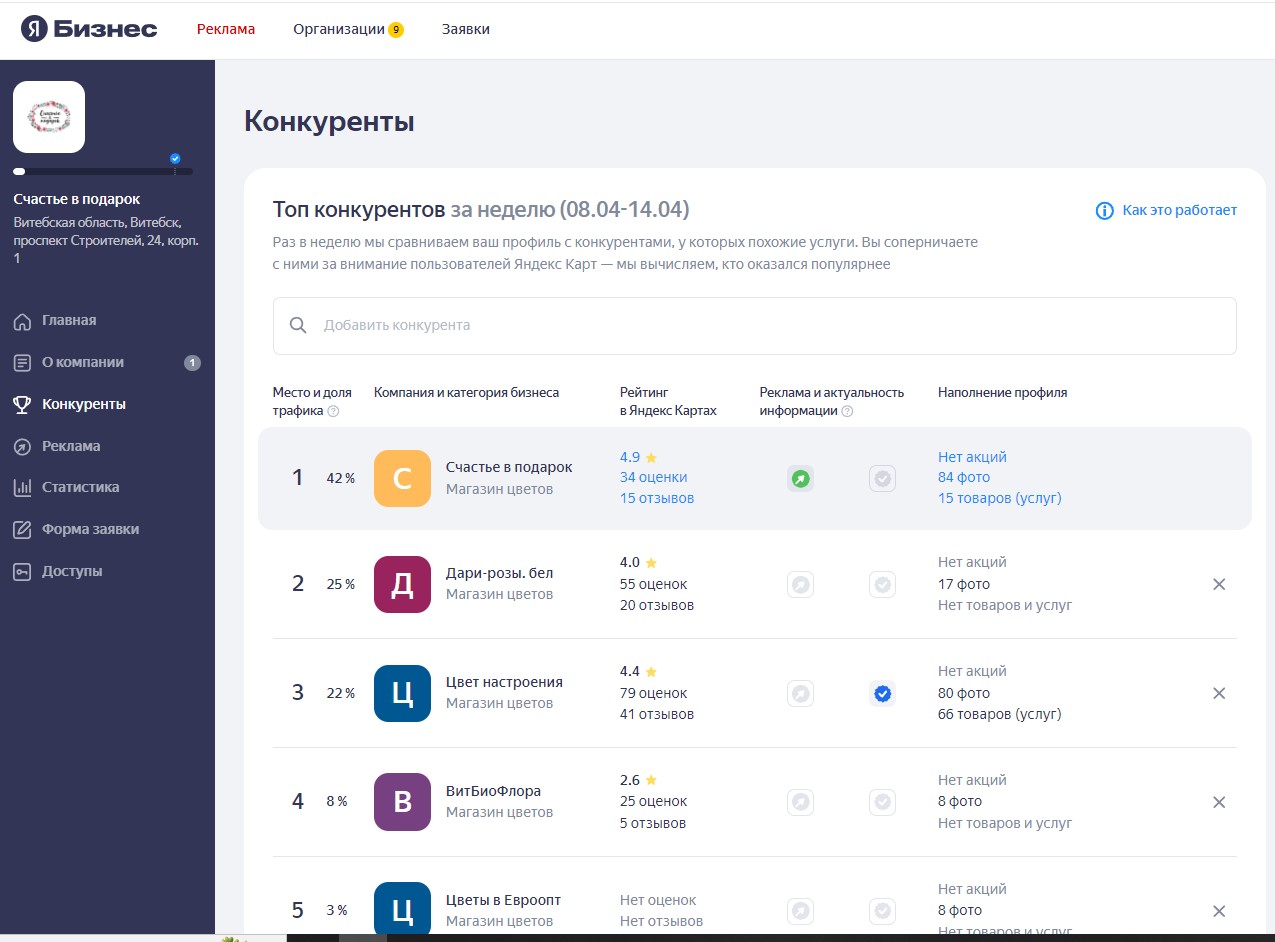This screenshot has height=942, width=1275.
Task: Click the trophy icon next to Конкуренты
Action: (x=22, y=405)
